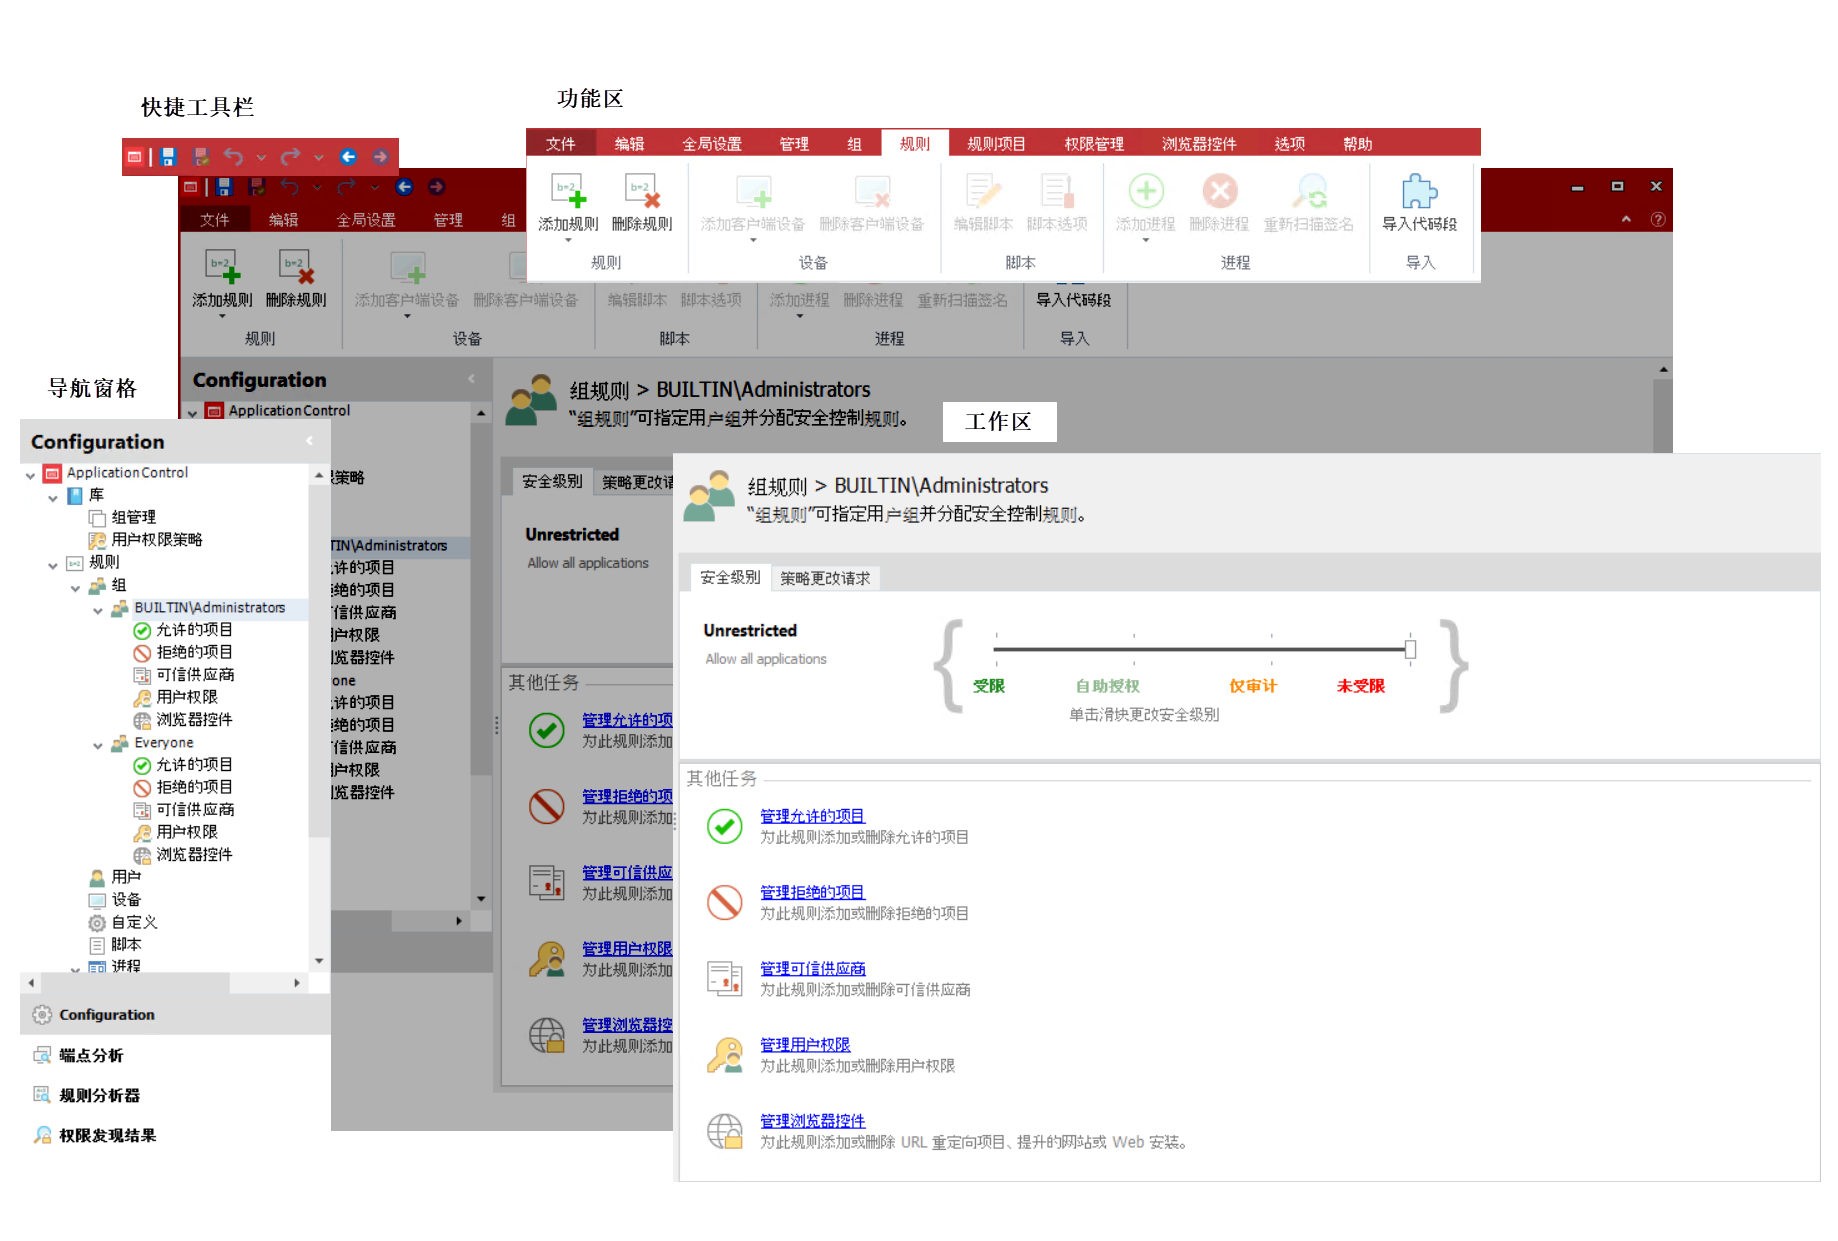
Task: Open the 管理允许的项目 link
Action: point(812,816)
